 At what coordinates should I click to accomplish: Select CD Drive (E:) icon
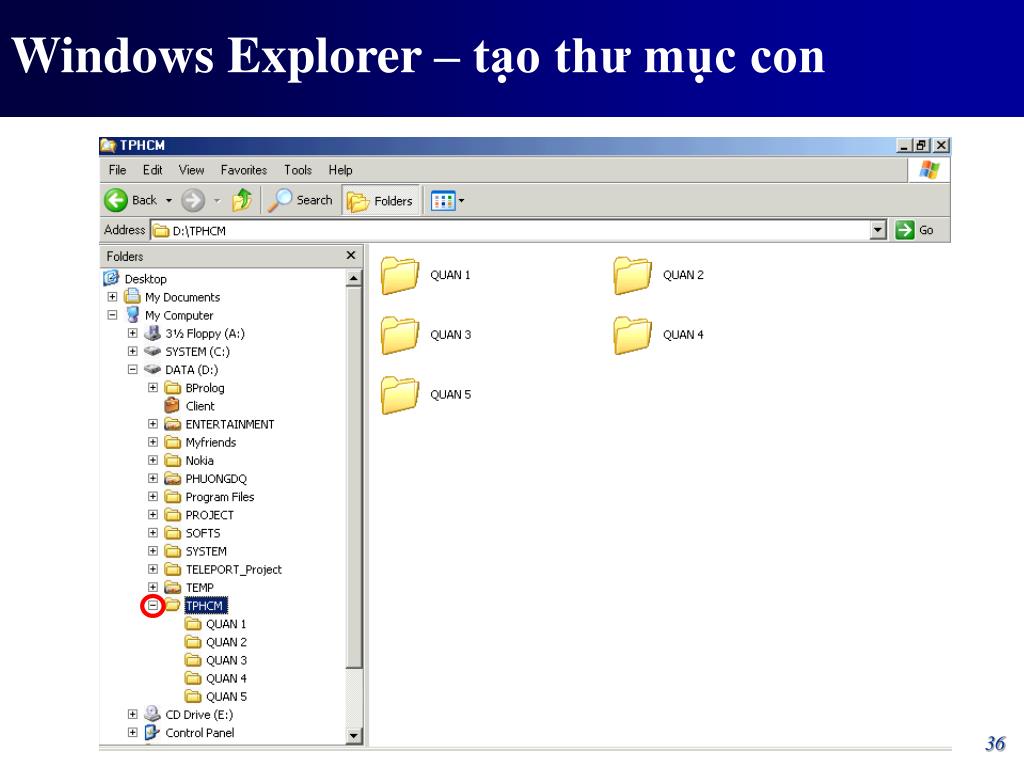click(x=152, y=714)
